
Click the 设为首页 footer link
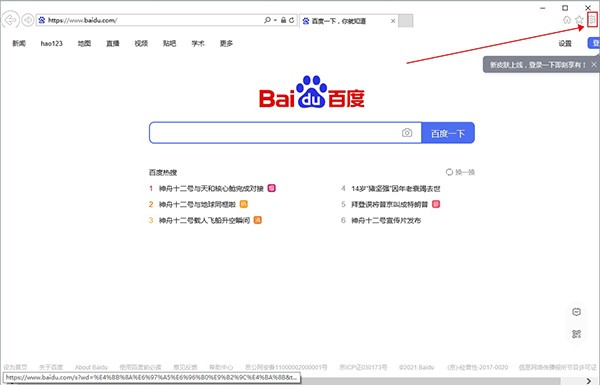(x=15, y=367)
